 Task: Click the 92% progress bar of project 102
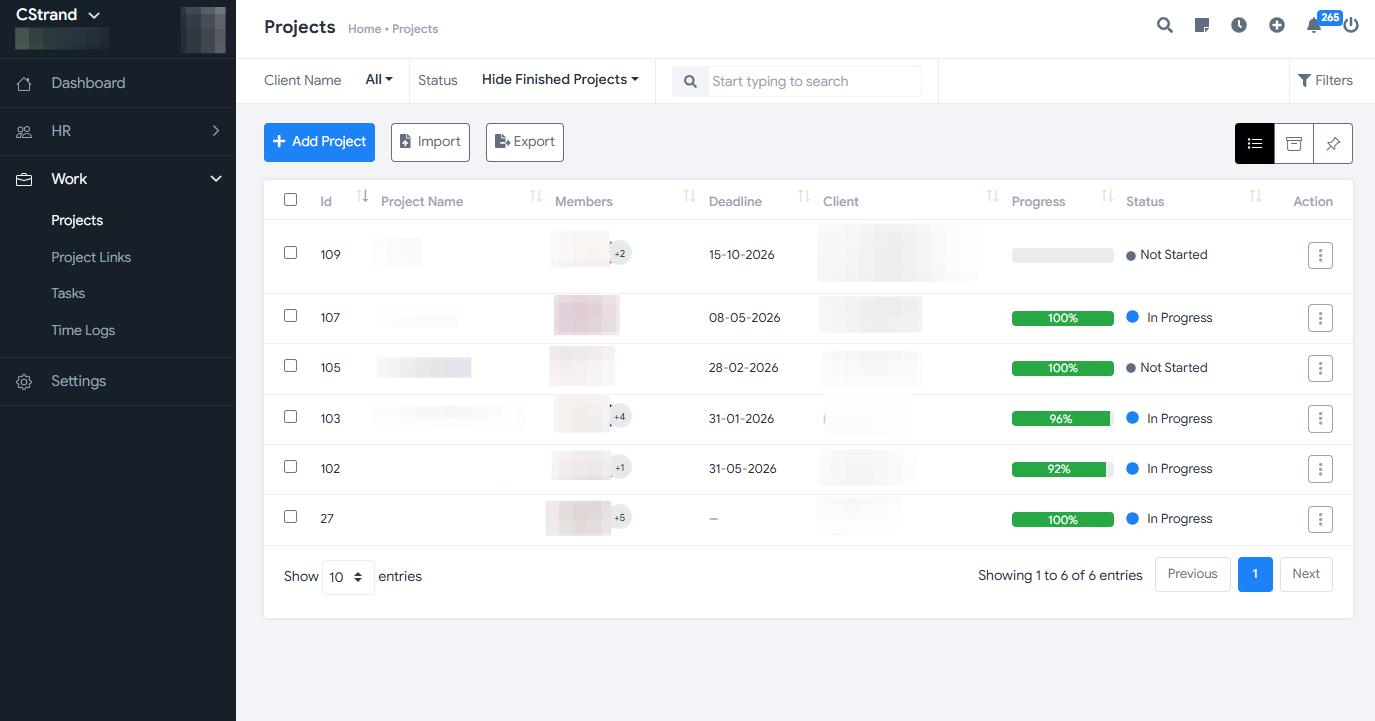click(x=1062, y=469)
